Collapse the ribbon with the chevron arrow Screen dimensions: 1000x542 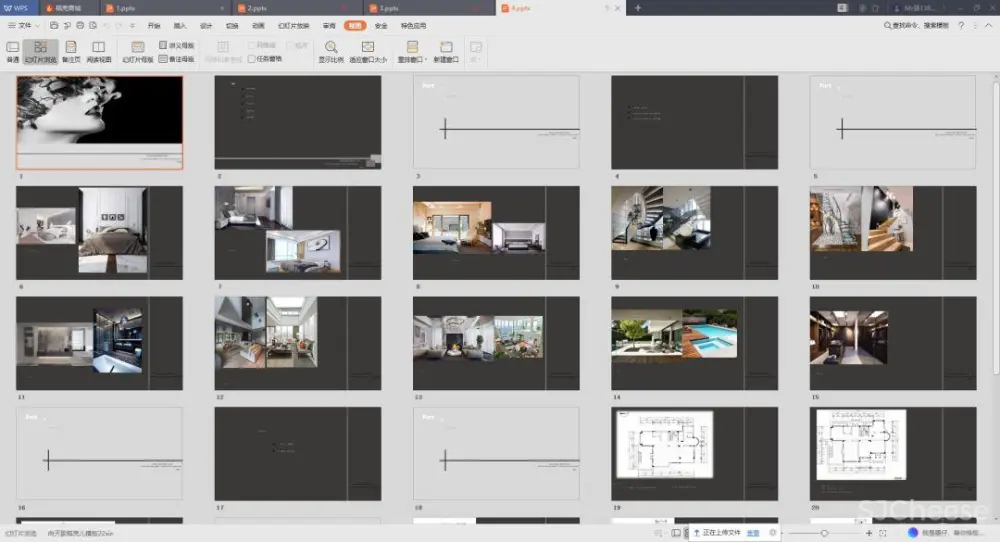click(990, 25)
